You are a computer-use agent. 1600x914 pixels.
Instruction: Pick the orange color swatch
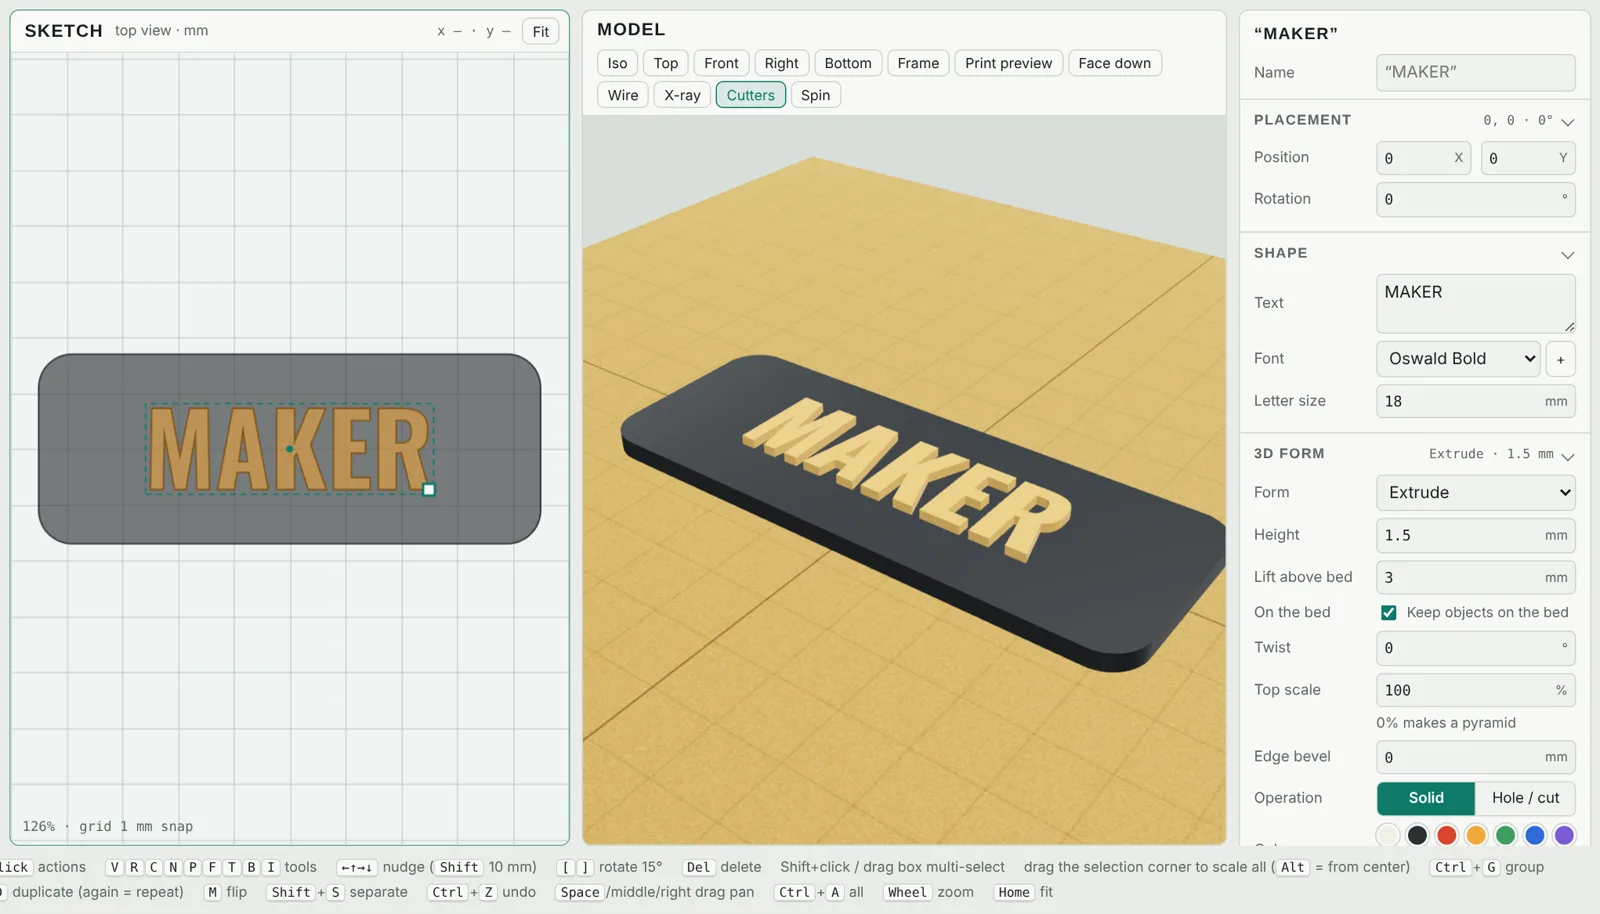[1476, 835]
